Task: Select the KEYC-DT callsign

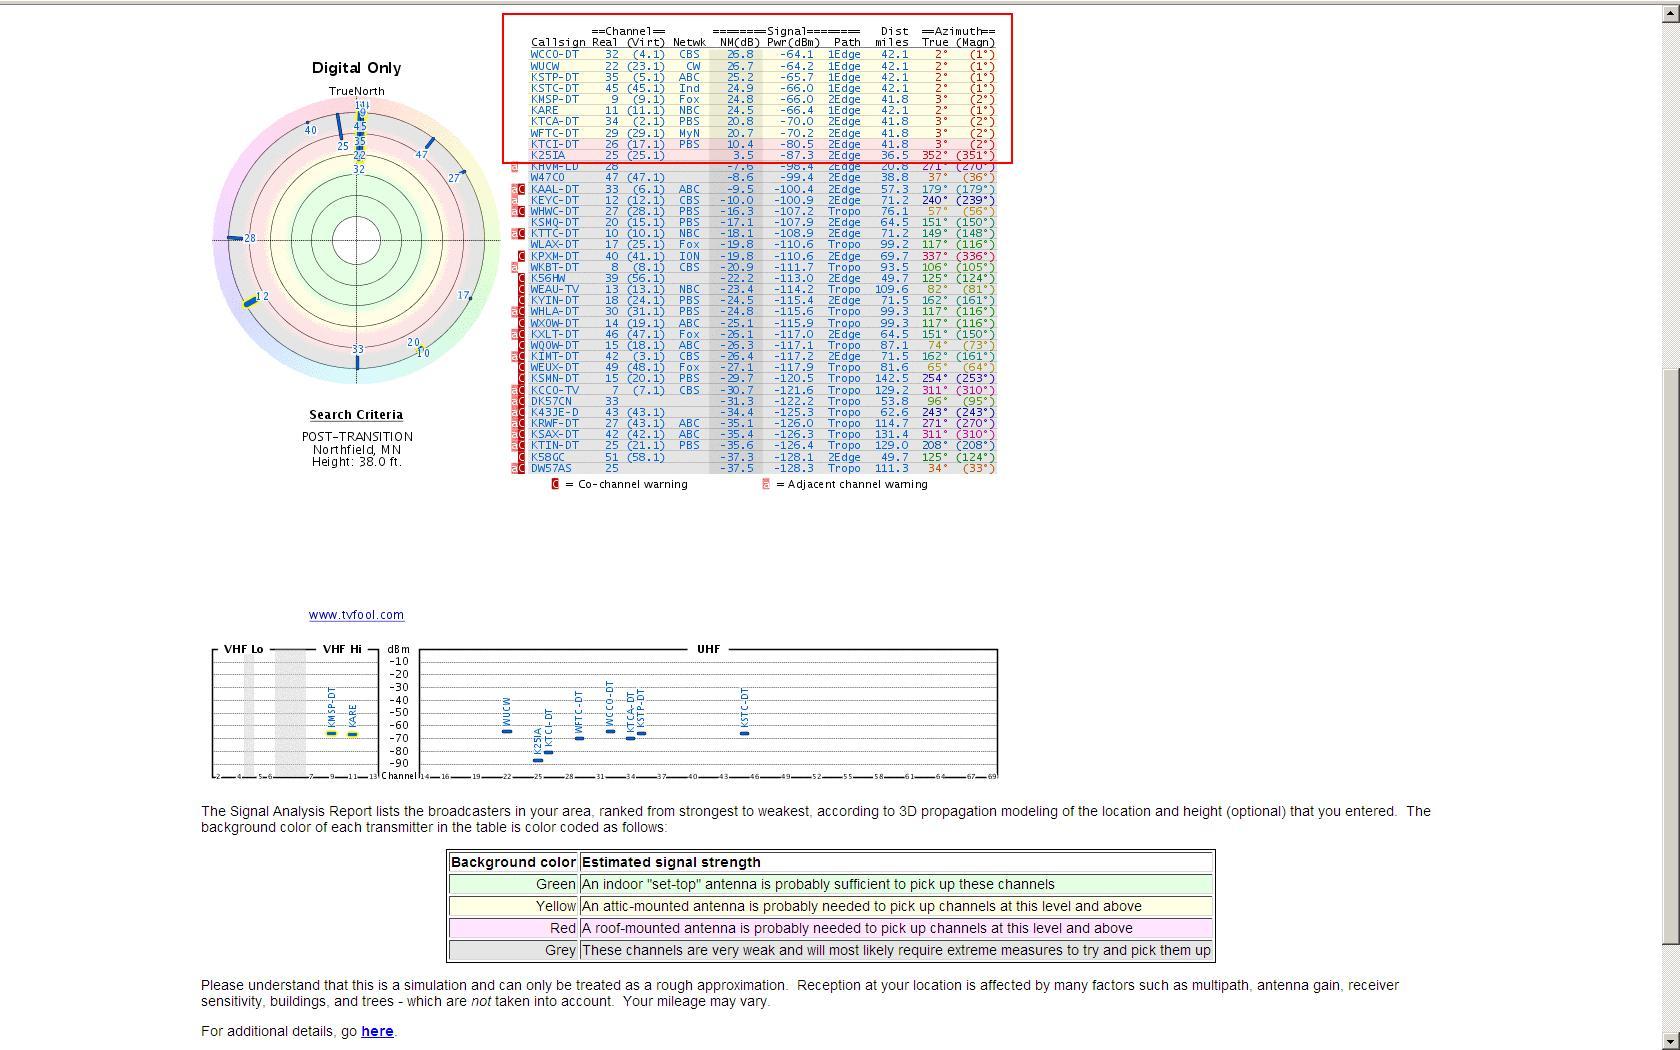Action: coord(555,200)
